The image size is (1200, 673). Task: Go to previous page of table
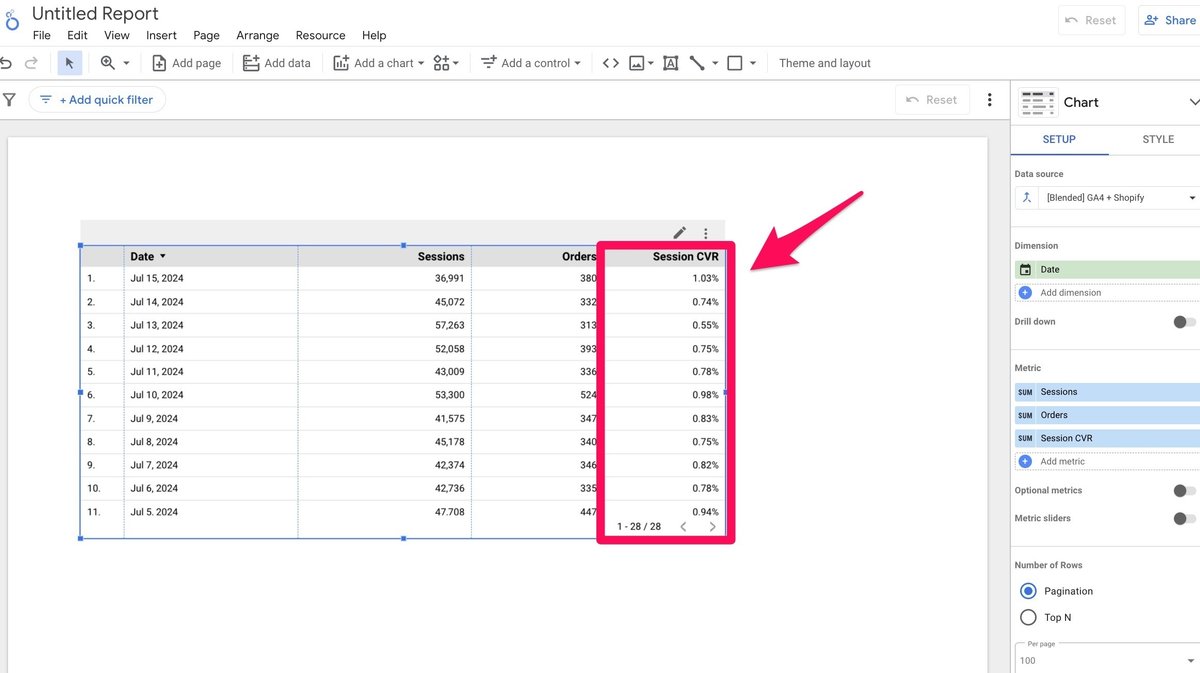684,526
